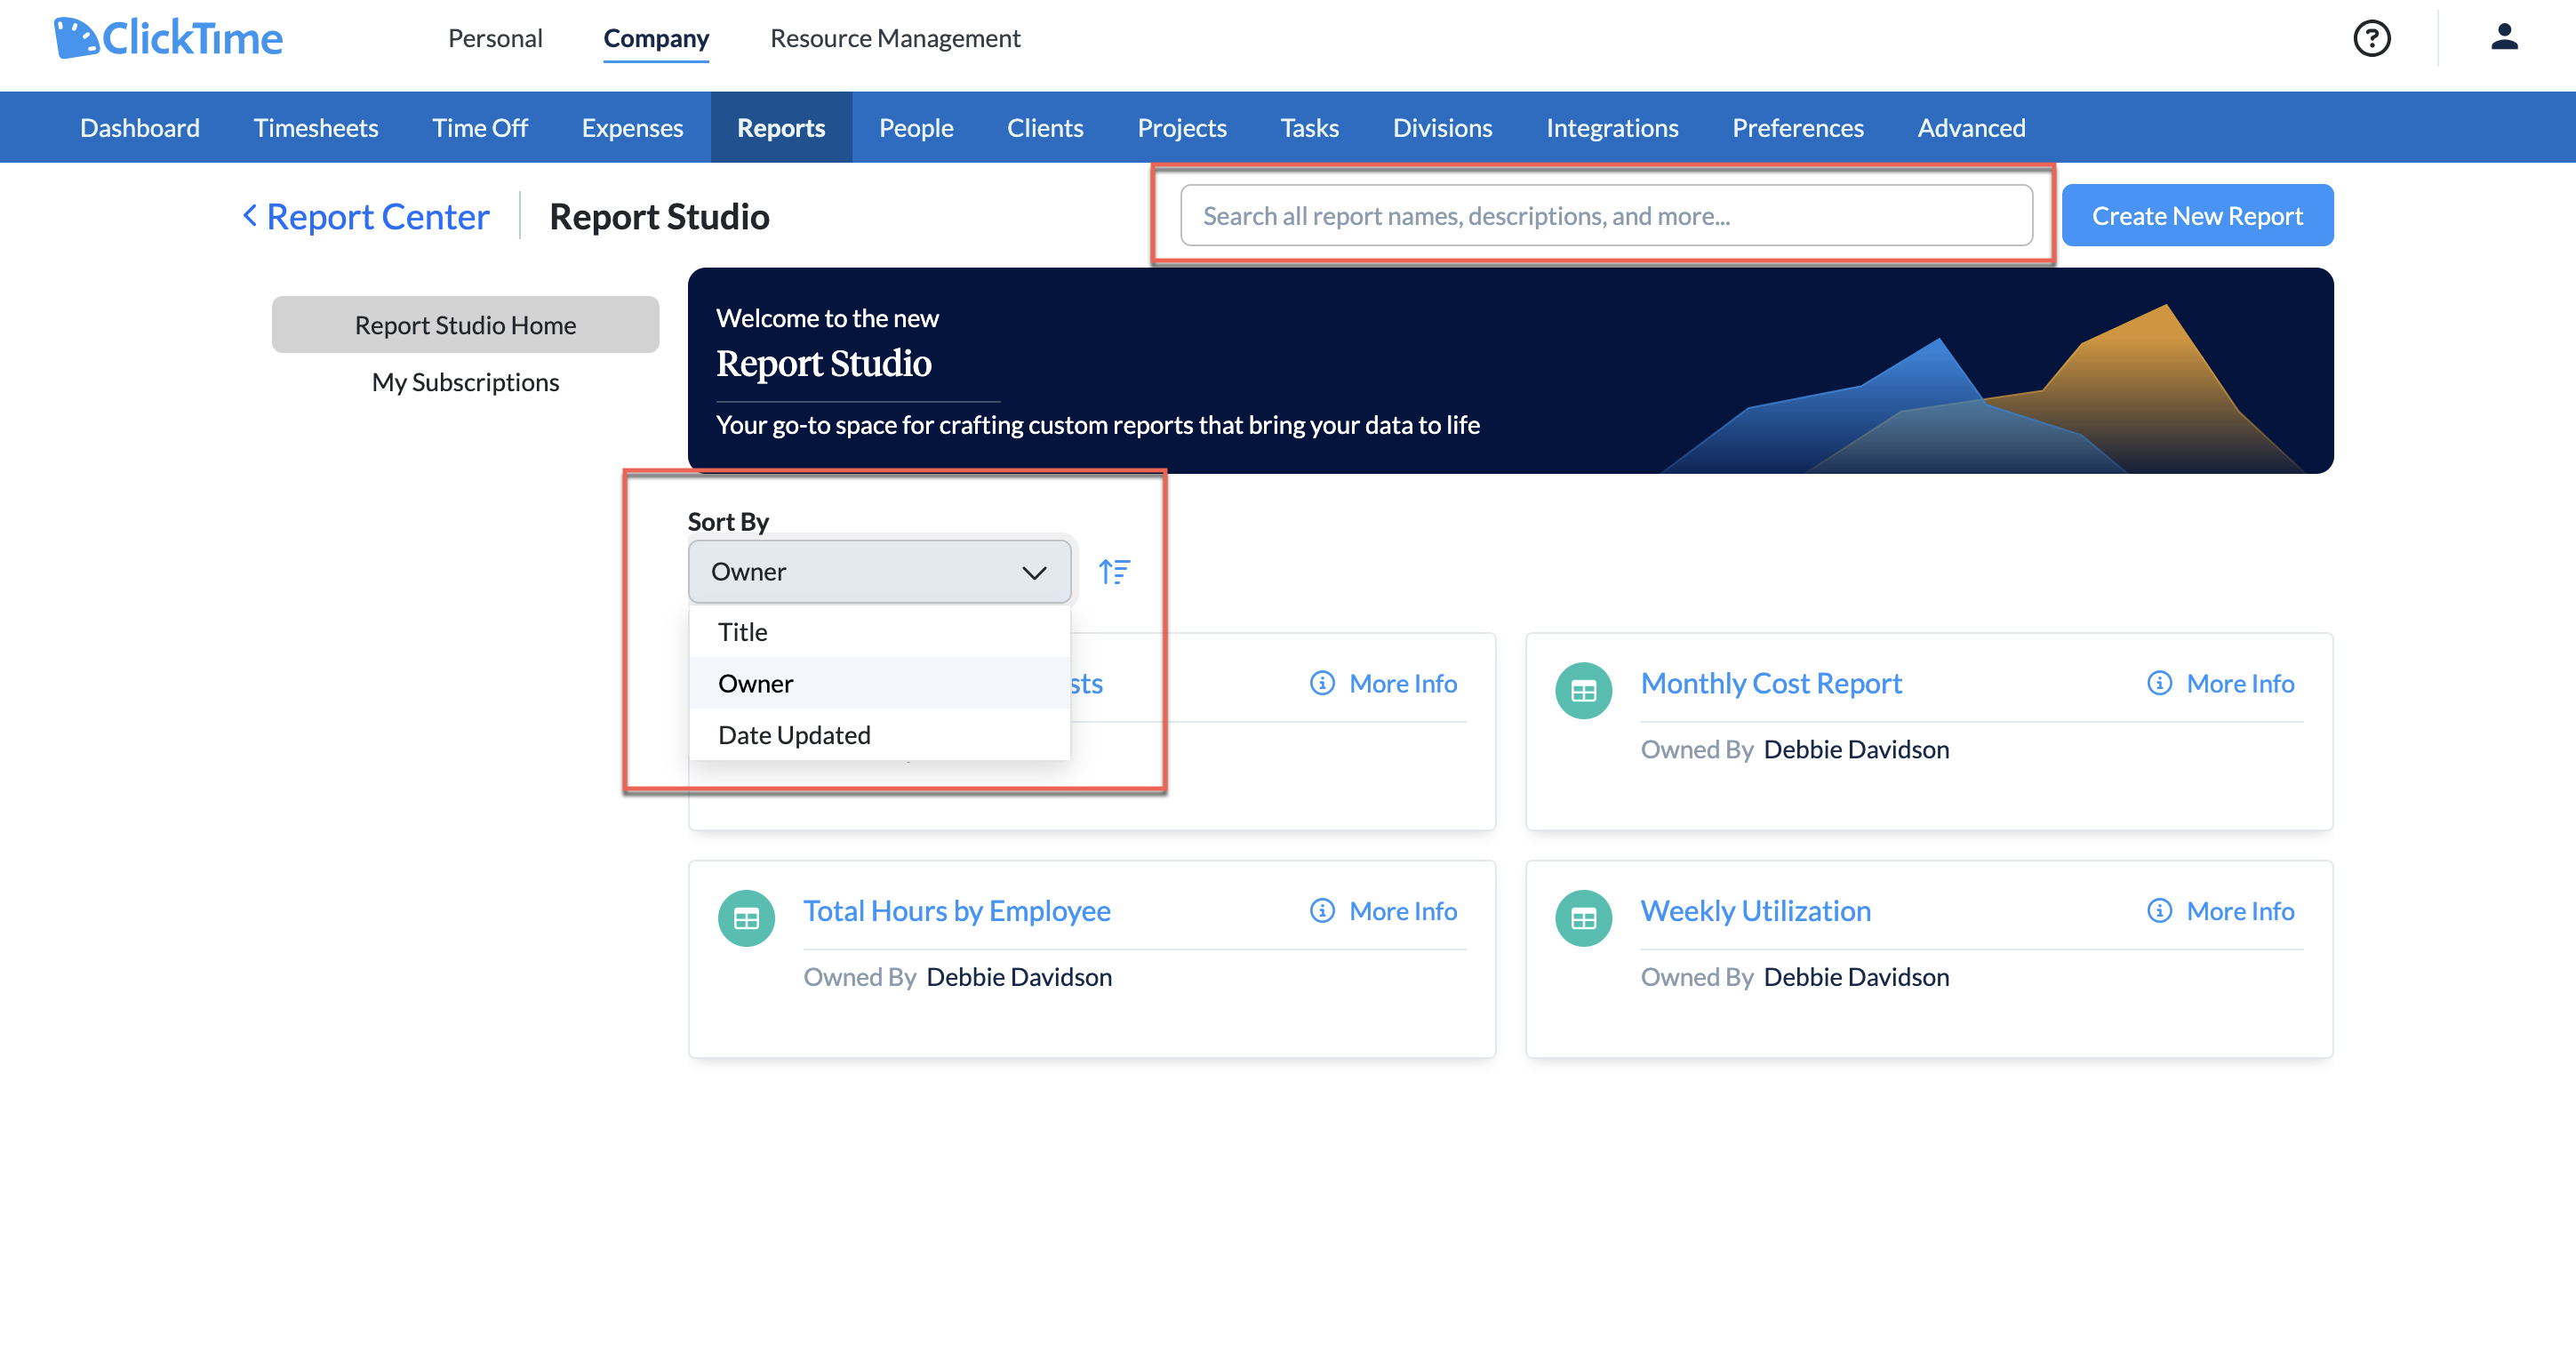2576x1346 pixels.
Task: Select Report Studio Home in sidebar
Action: click(465, 324)
